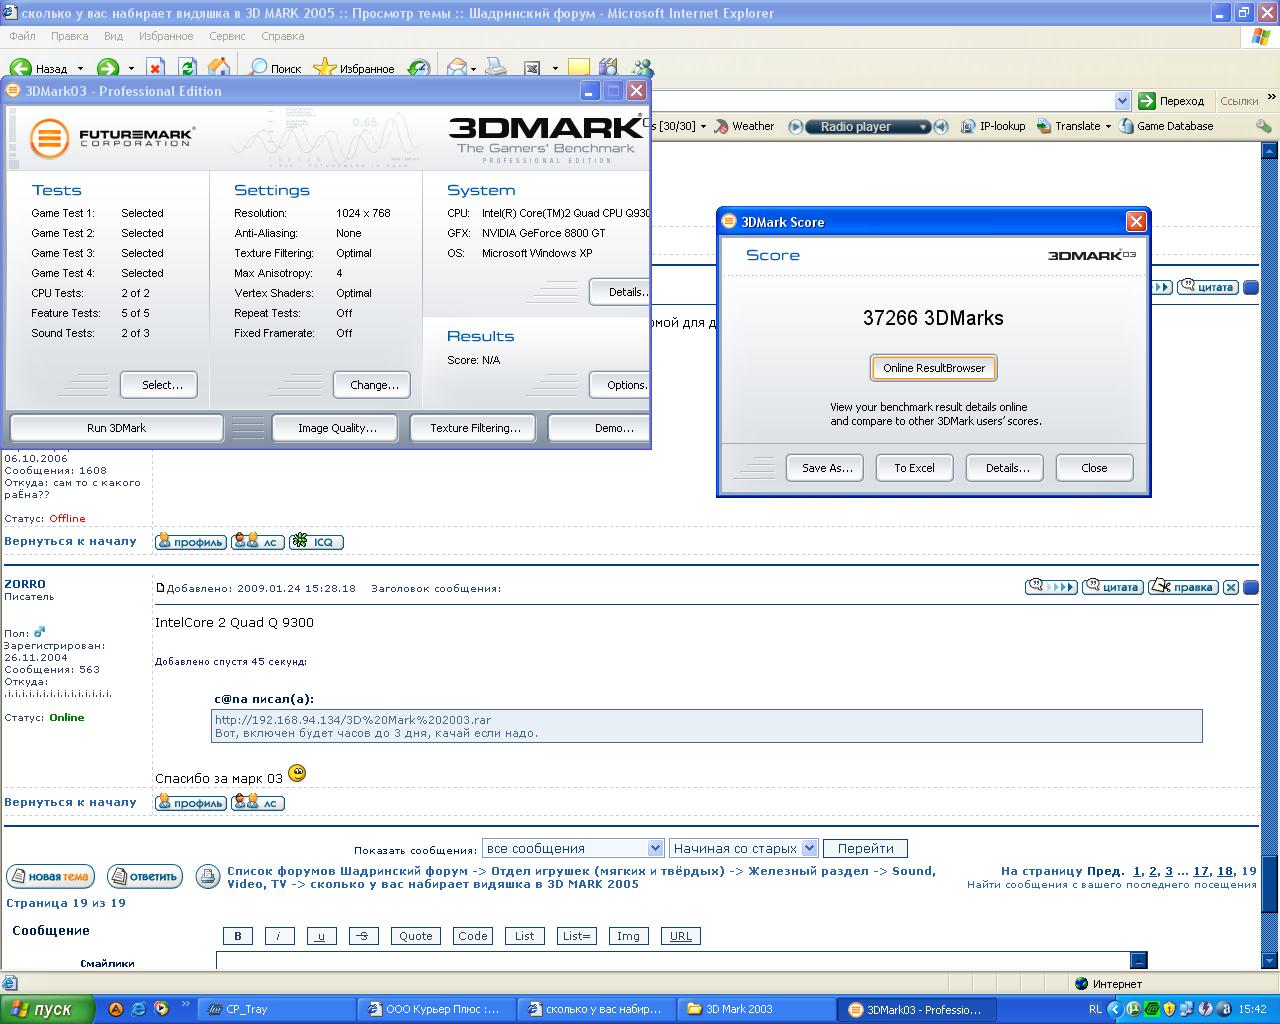Open Image Quality... in 3DMark03

click(337, 428)
